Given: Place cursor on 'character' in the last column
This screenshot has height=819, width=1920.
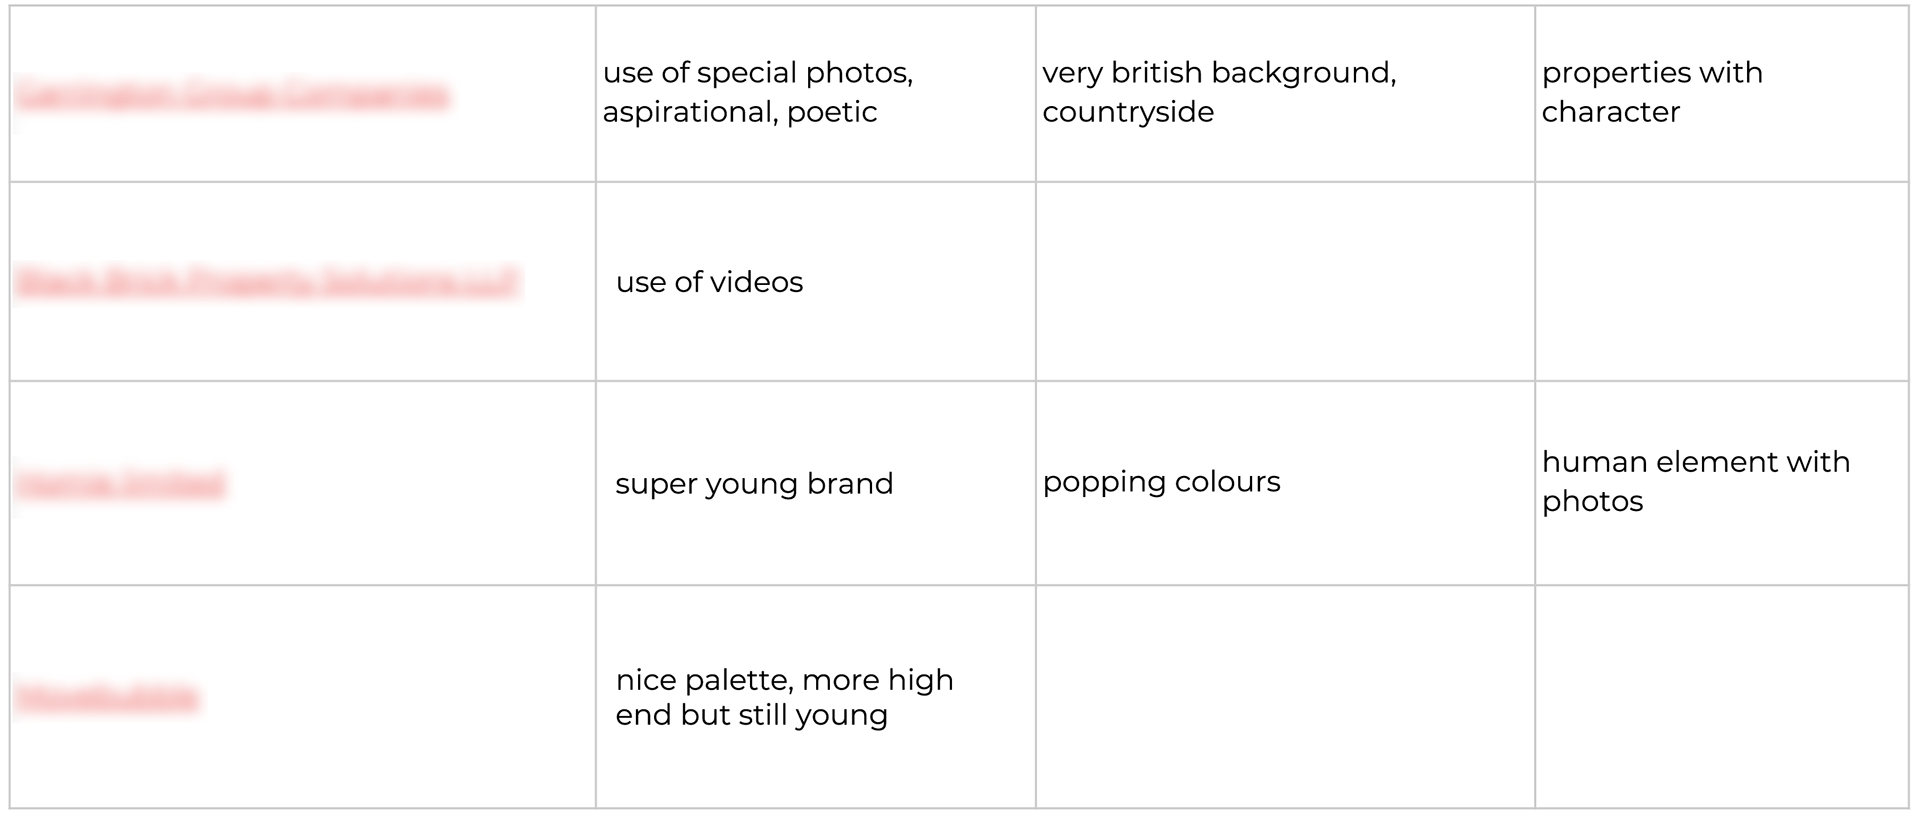Looking at the screenshot, I should click(x=1611, y=112).
